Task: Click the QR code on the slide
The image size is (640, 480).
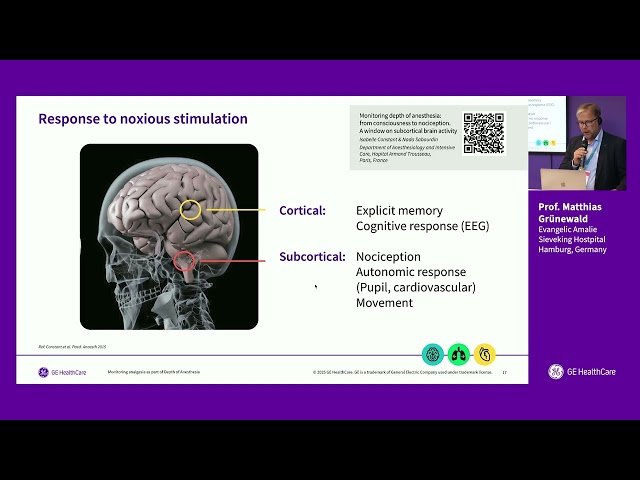Action: 483,133
